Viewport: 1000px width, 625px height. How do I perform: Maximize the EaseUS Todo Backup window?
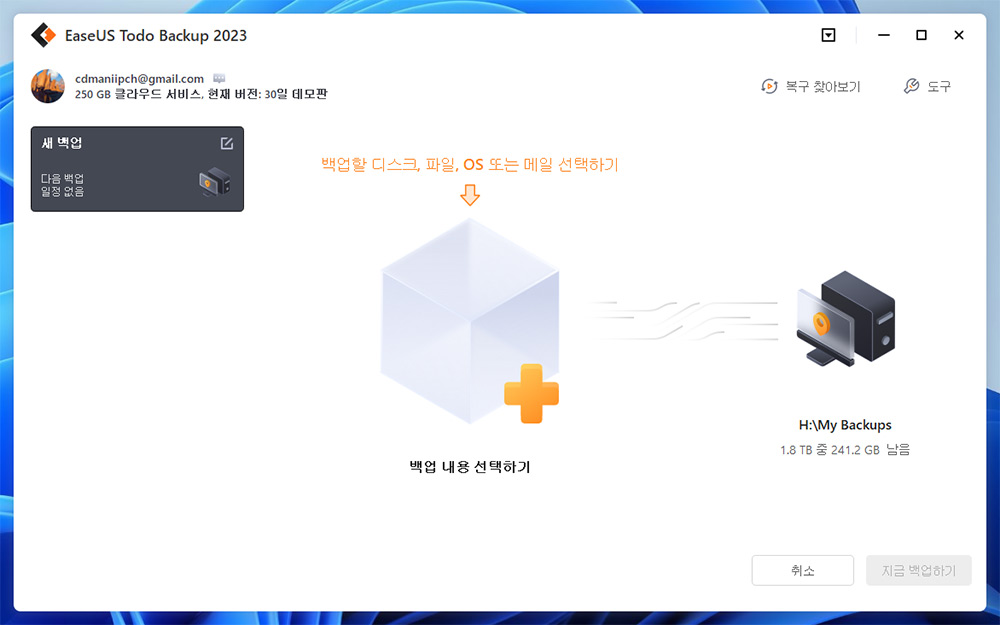921,35
